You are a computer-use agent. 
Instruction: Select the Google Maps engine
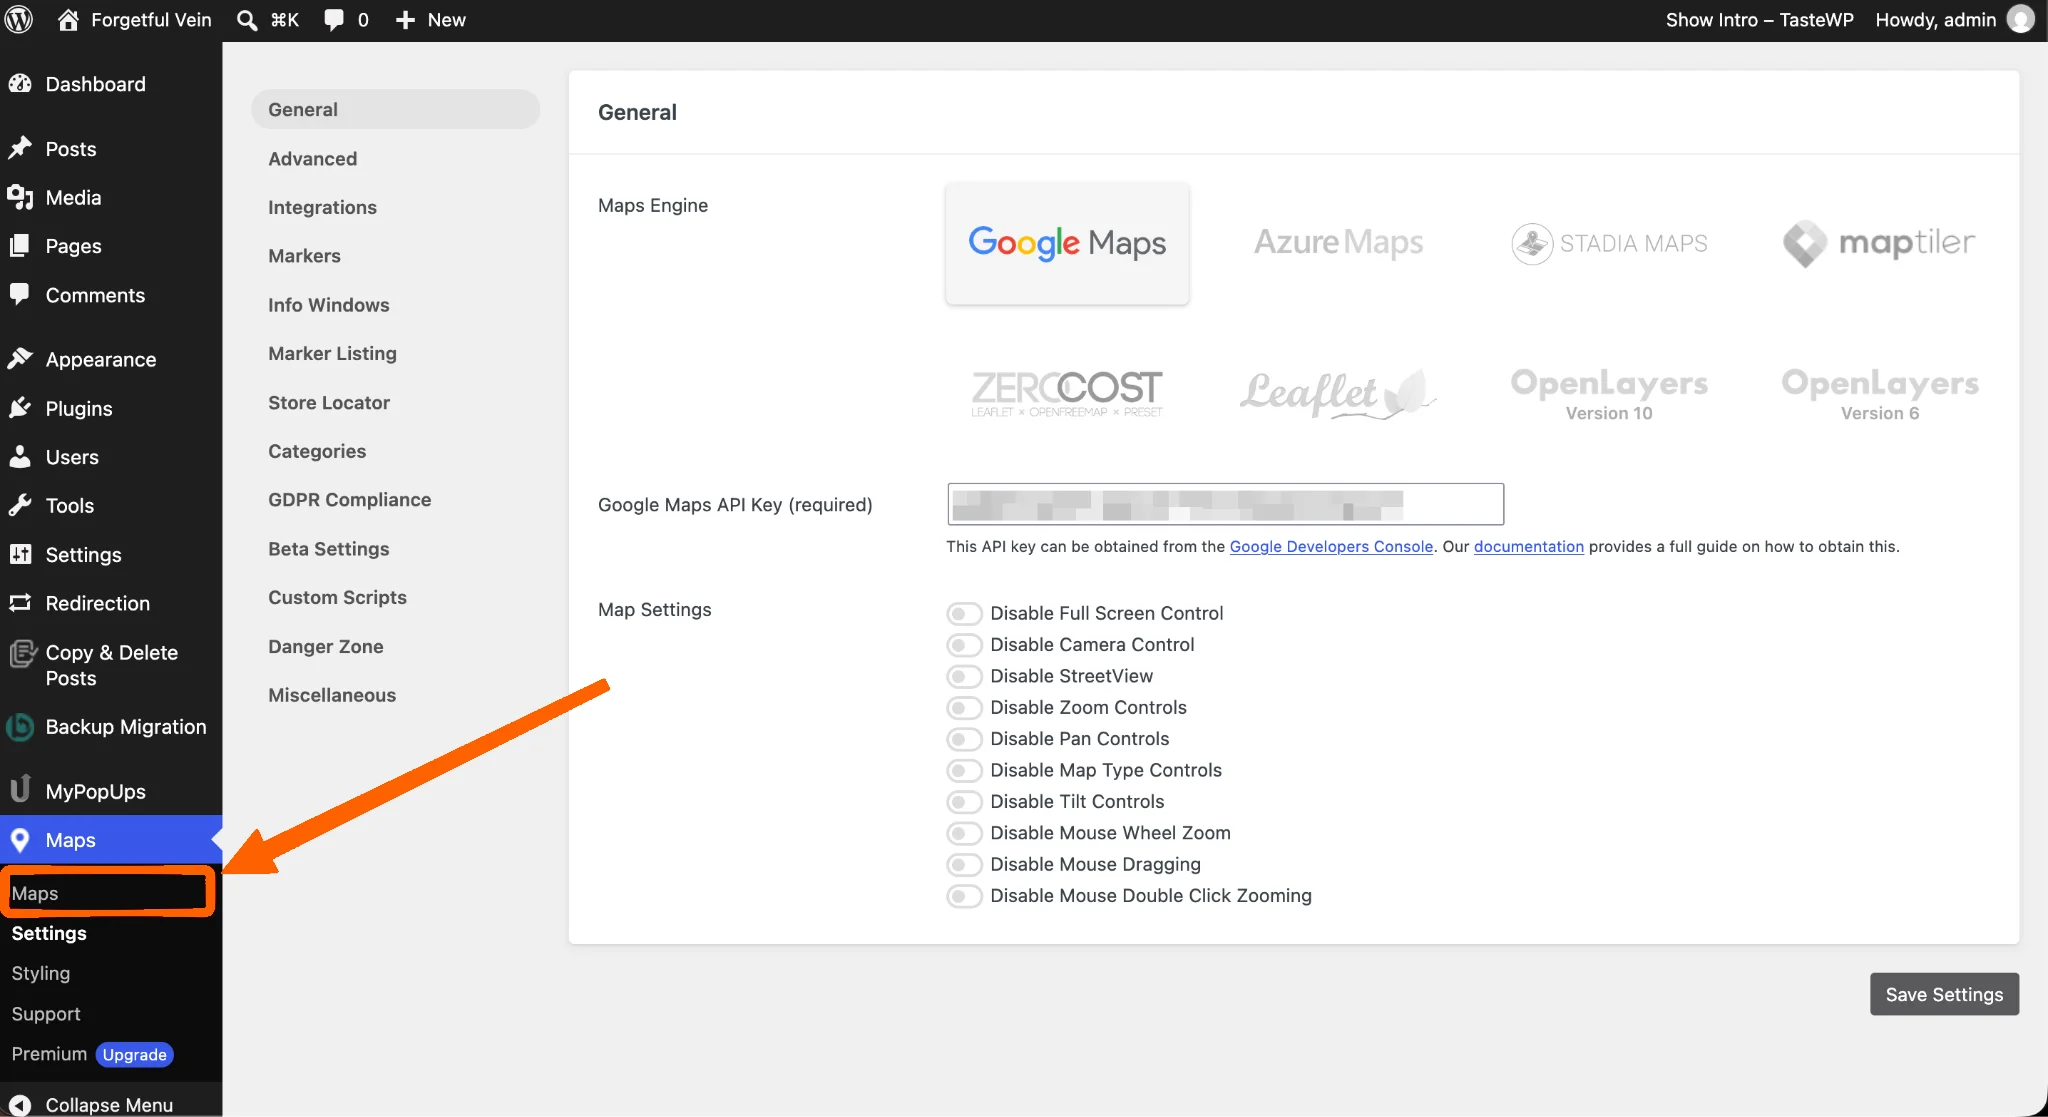1067,243
